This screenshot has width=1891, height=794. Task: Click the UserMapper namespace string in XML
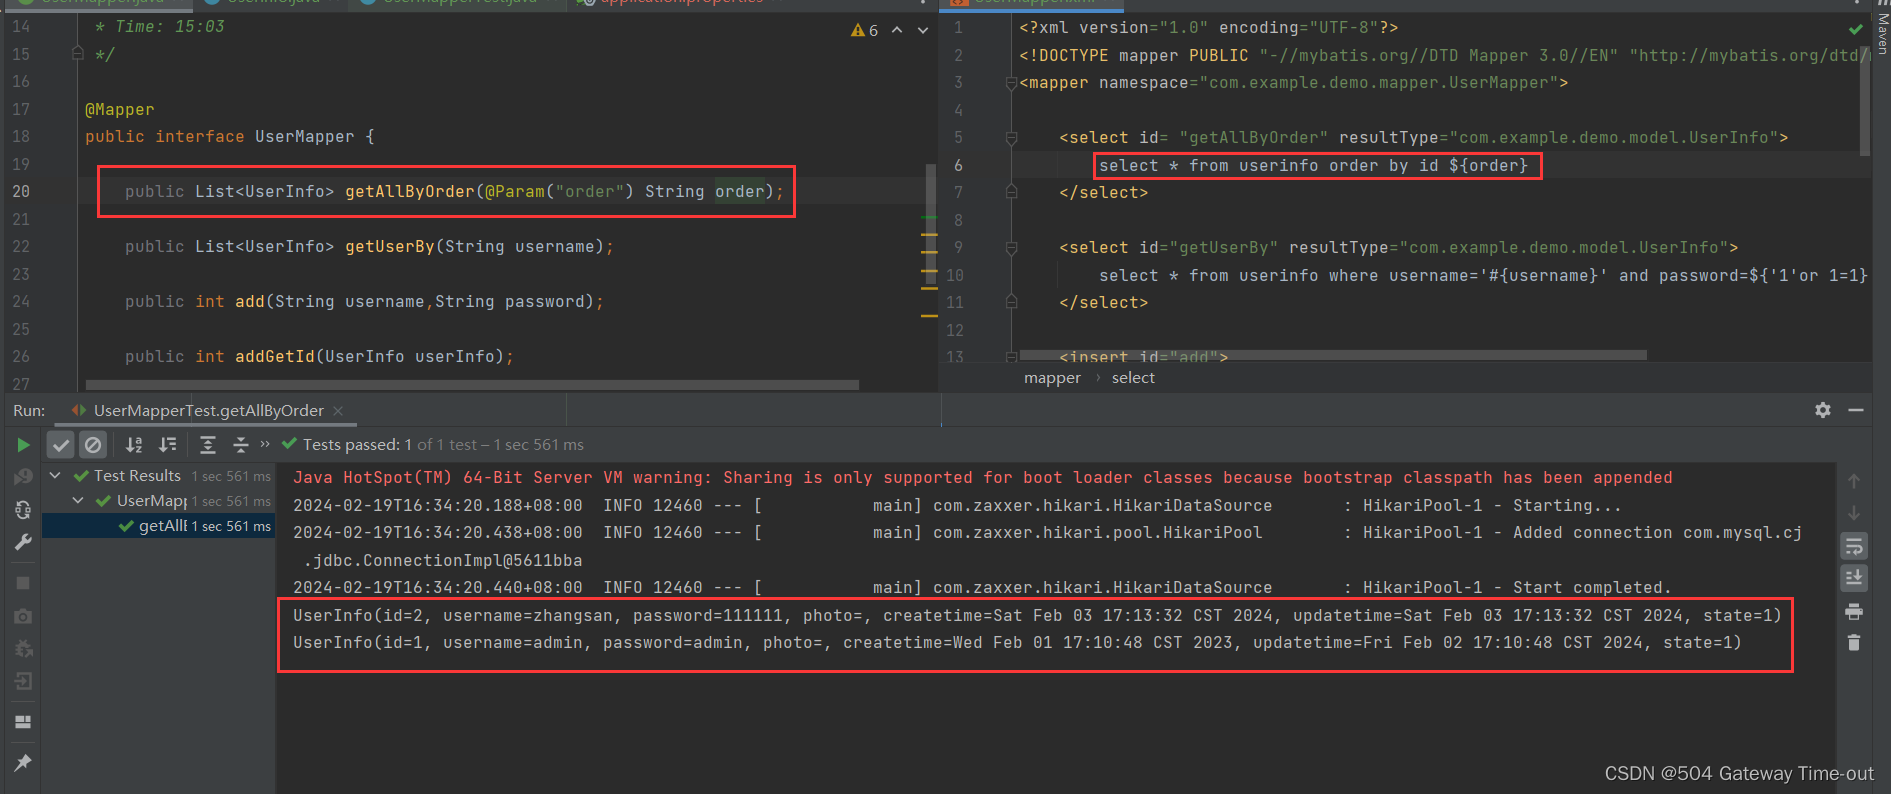pyautogui.click(x=1379, y=83)
